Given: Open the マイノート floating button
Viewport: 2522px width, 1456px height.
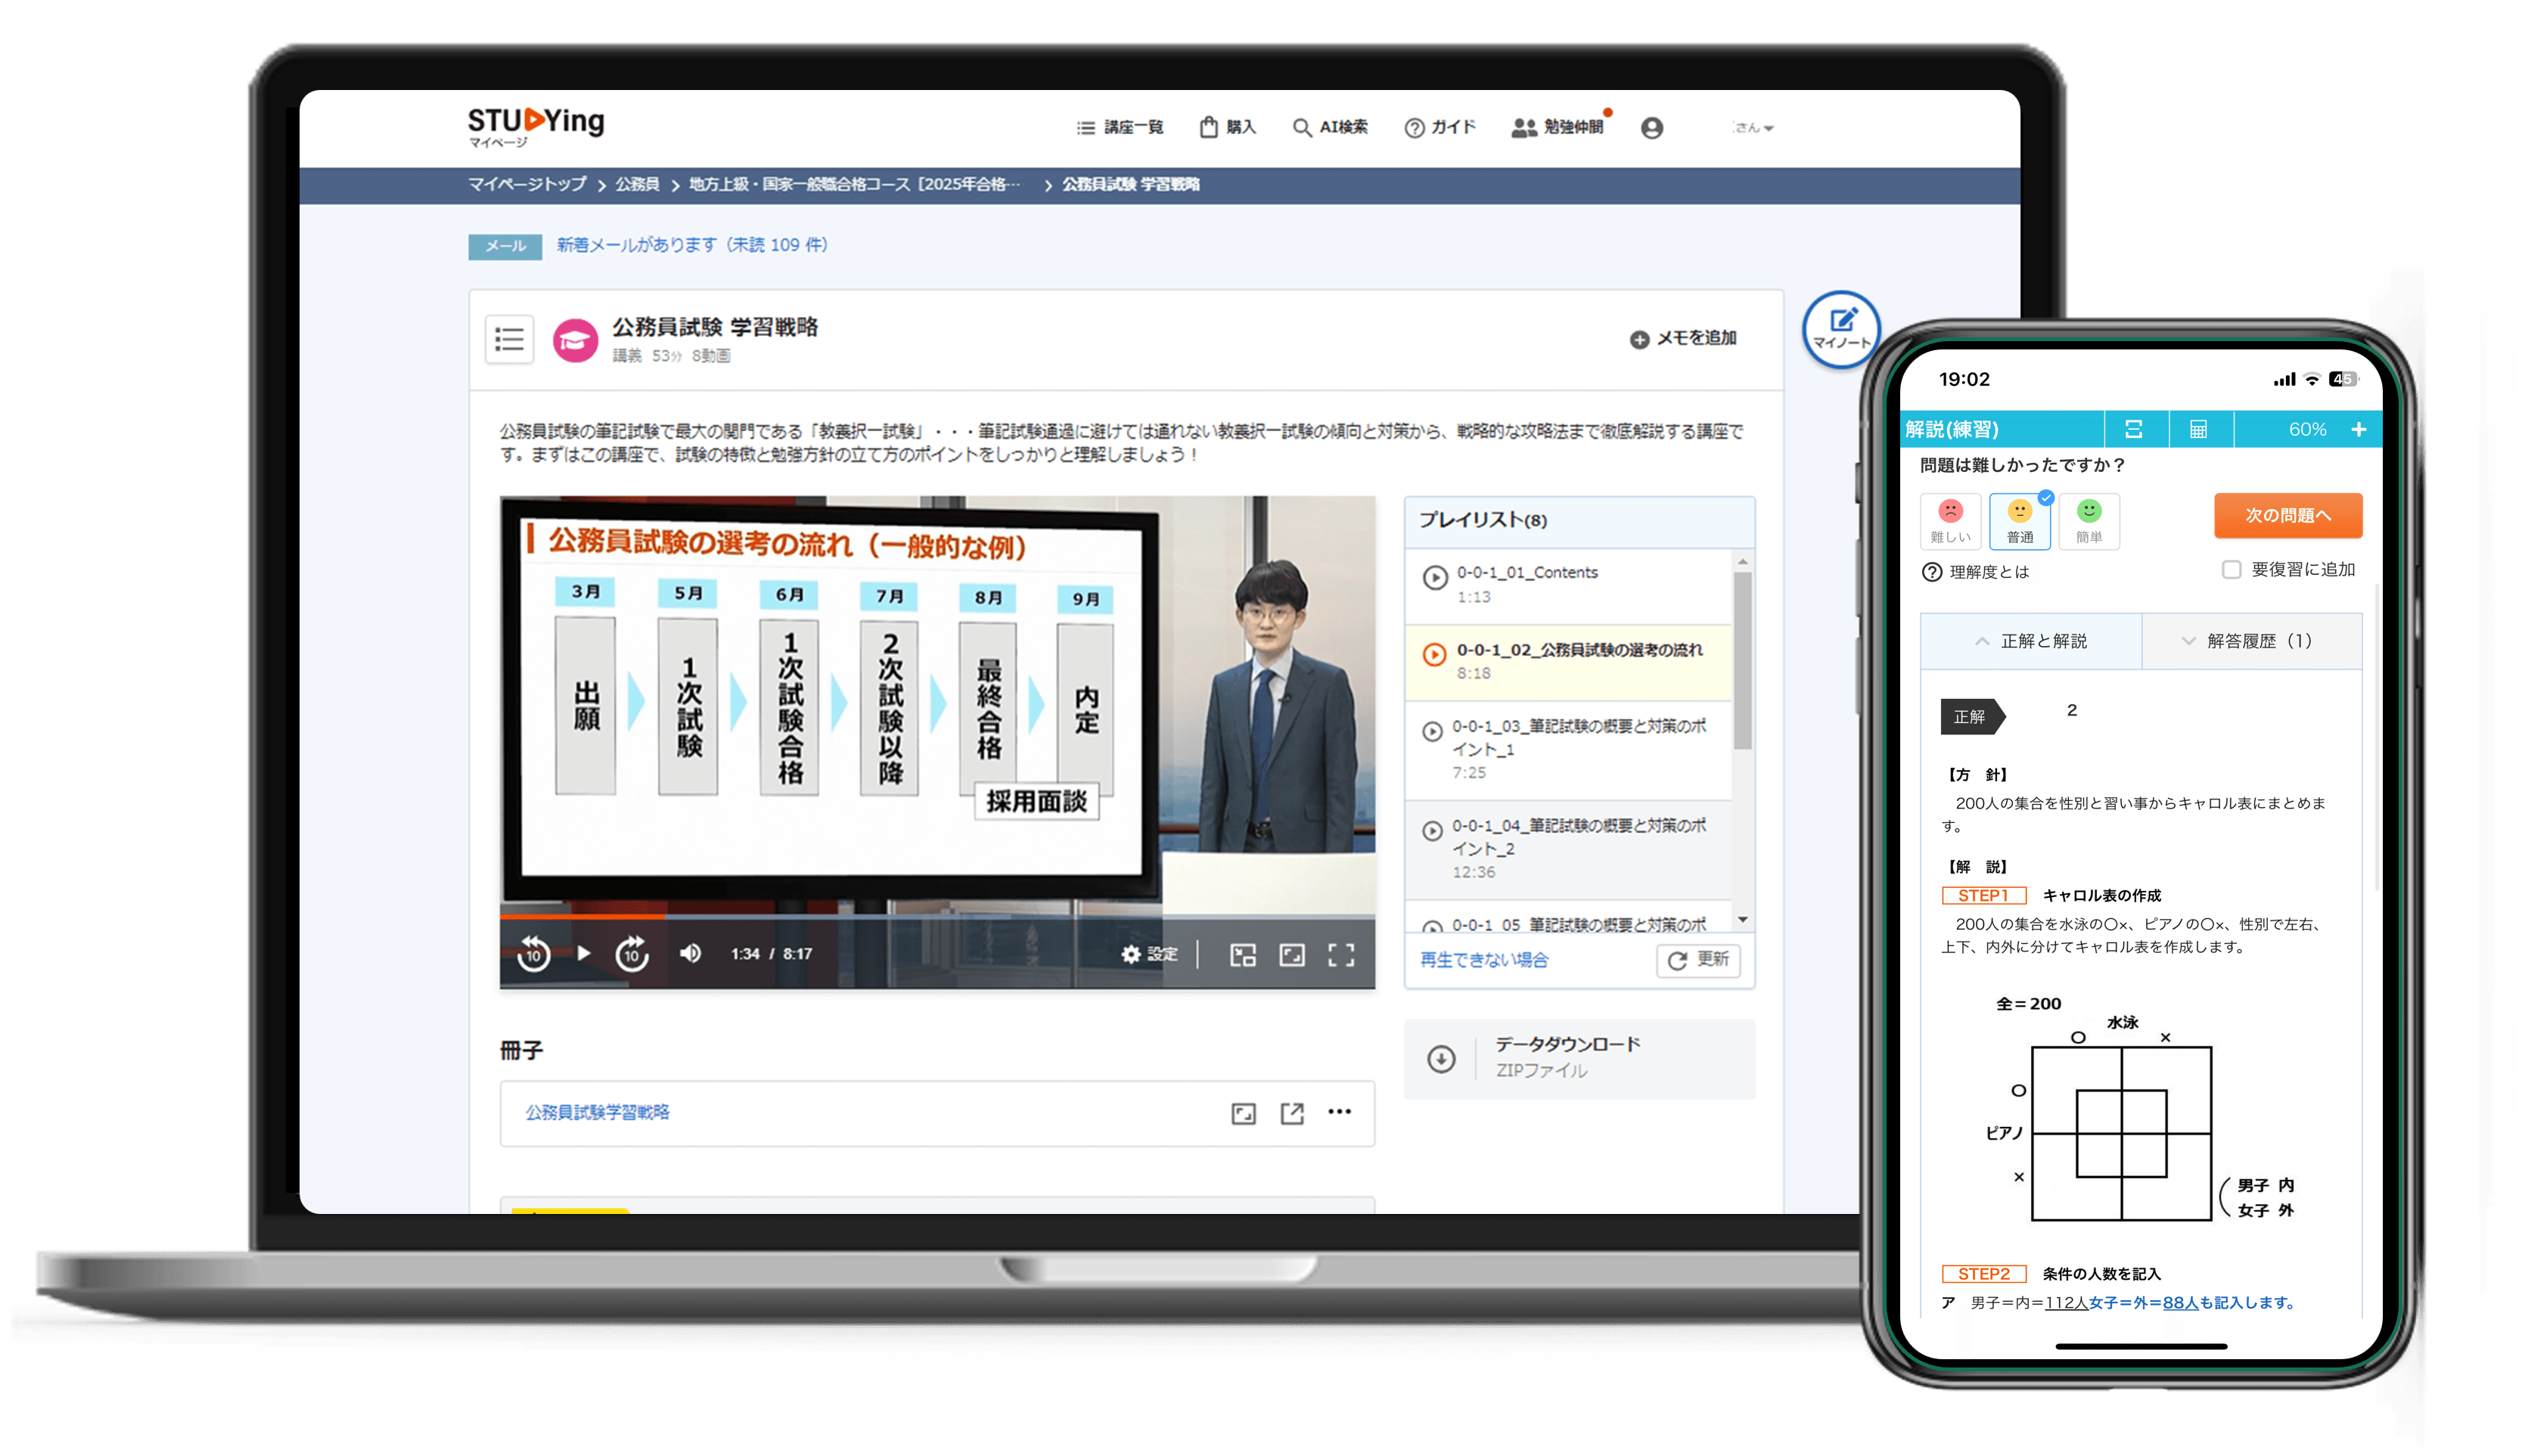Looking at the screenshot, I should click(x=1841, y=330).
